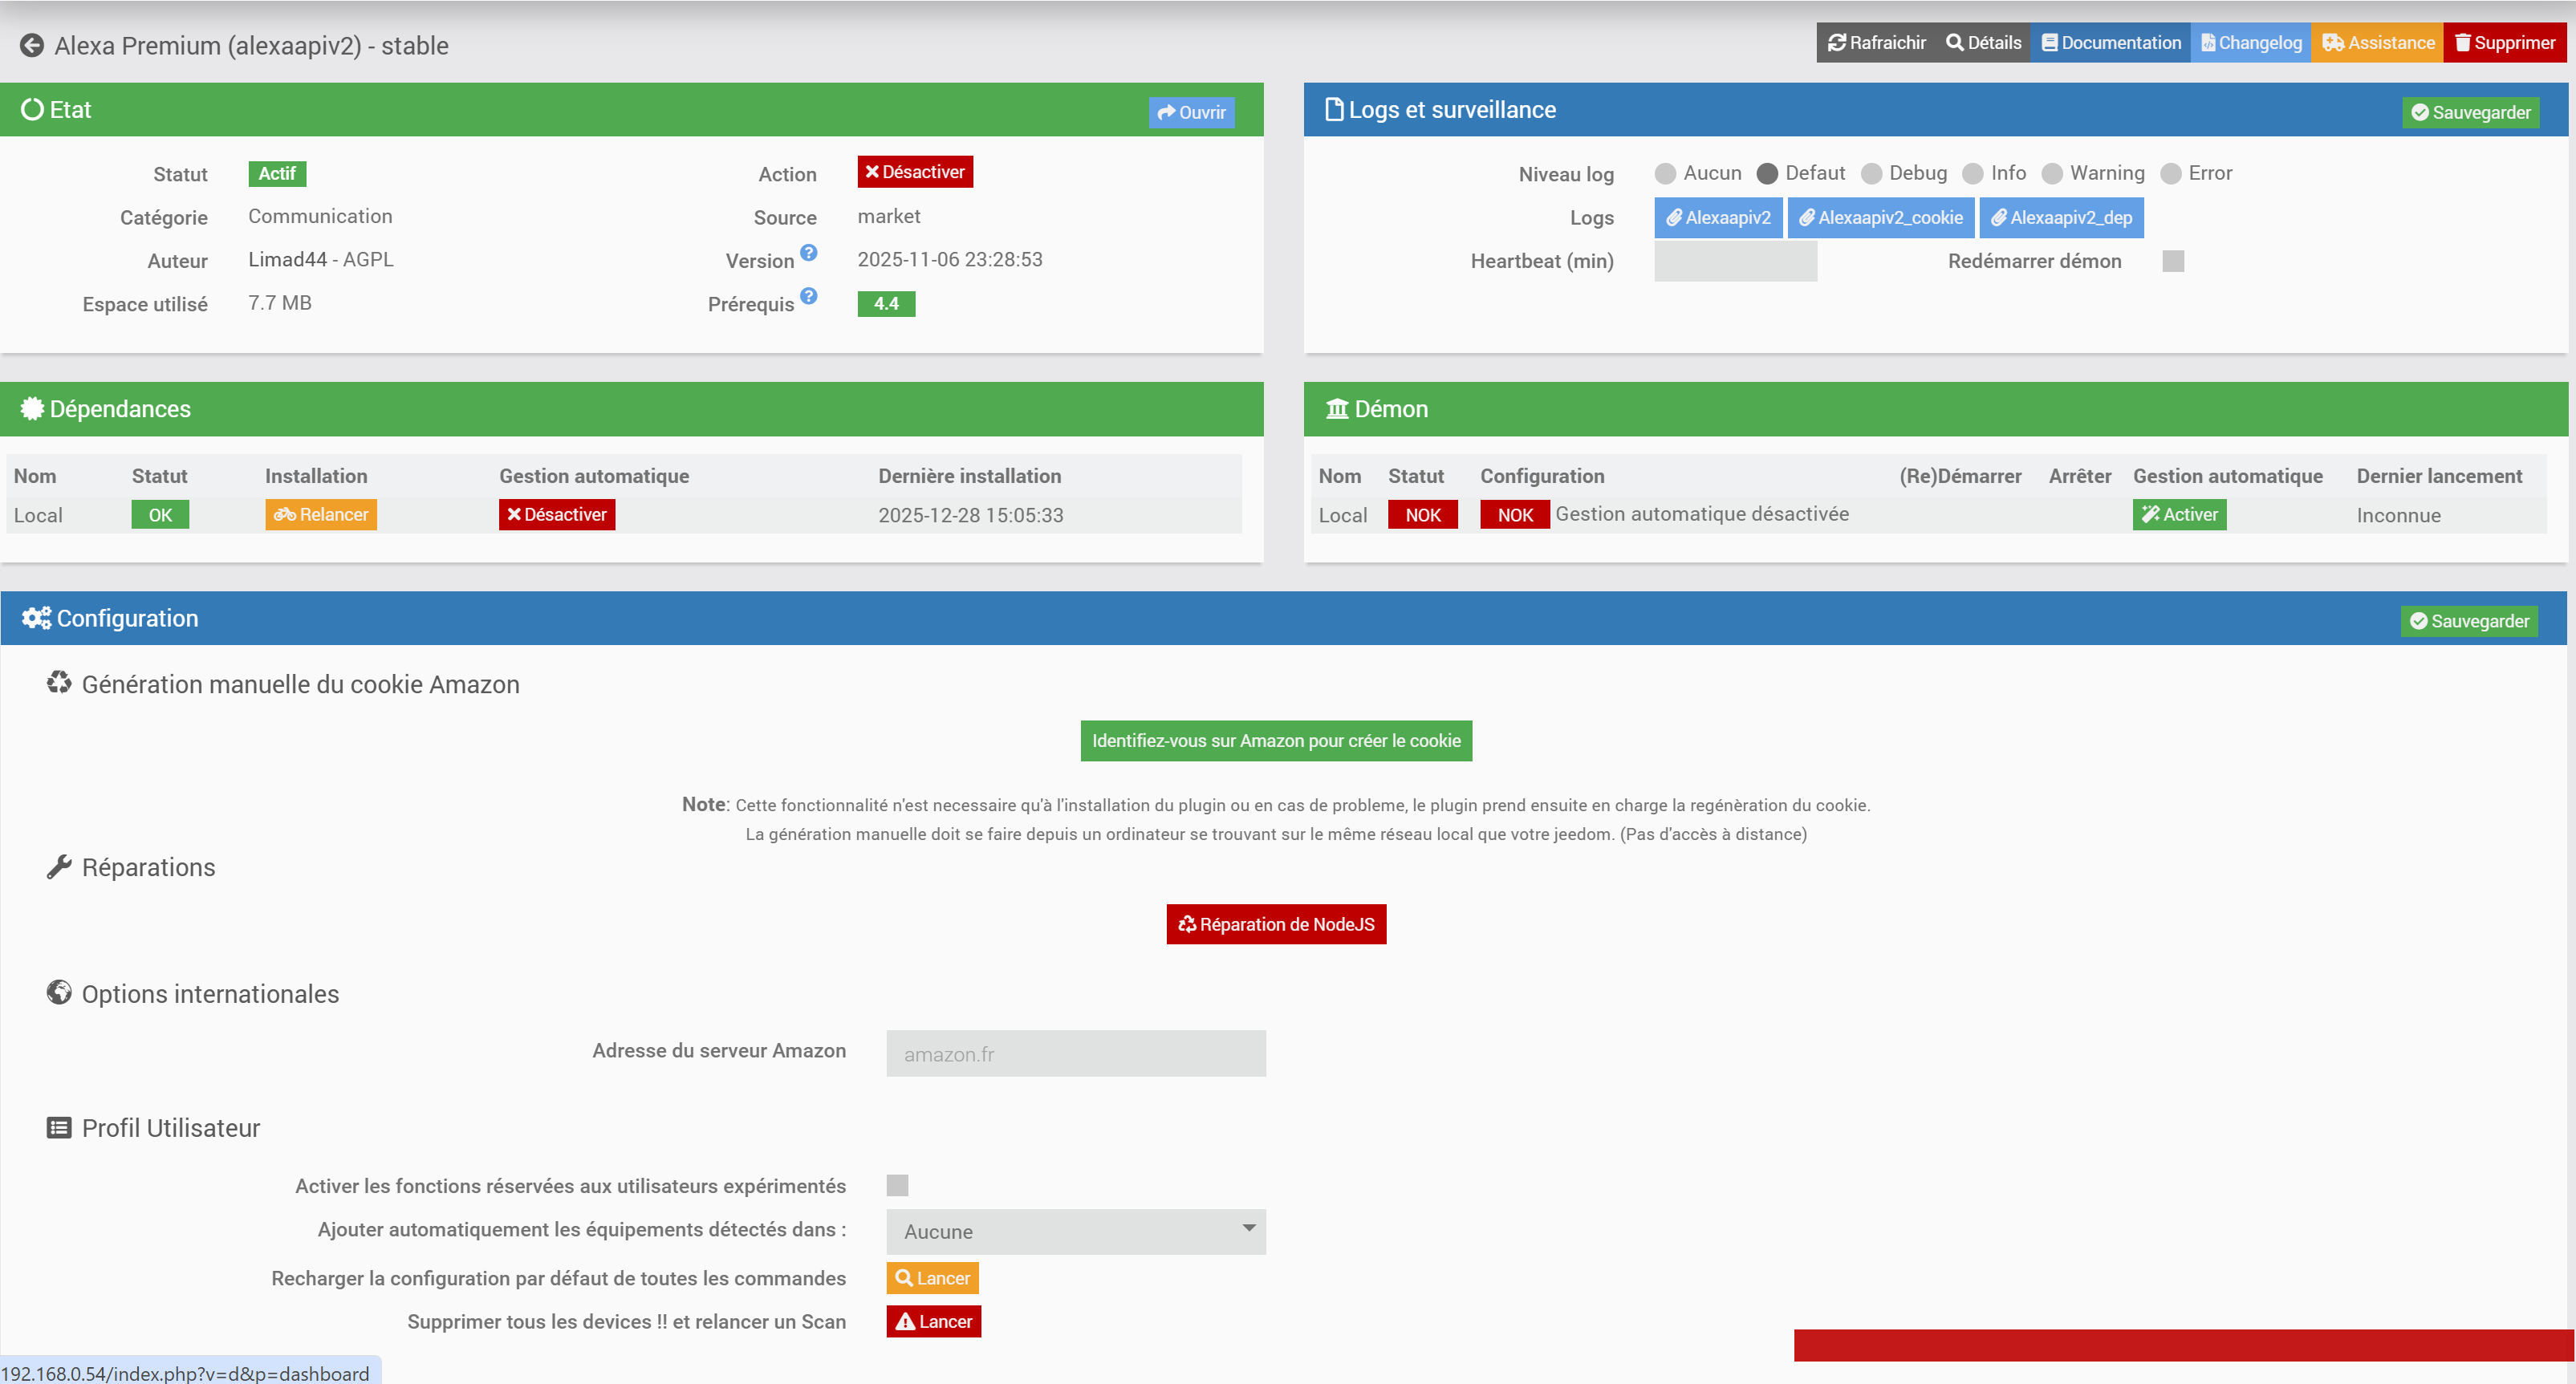Click the back arrow icon beside Alexa Premium
This screenshot has height=1384, width=2576.
point(32,45)
